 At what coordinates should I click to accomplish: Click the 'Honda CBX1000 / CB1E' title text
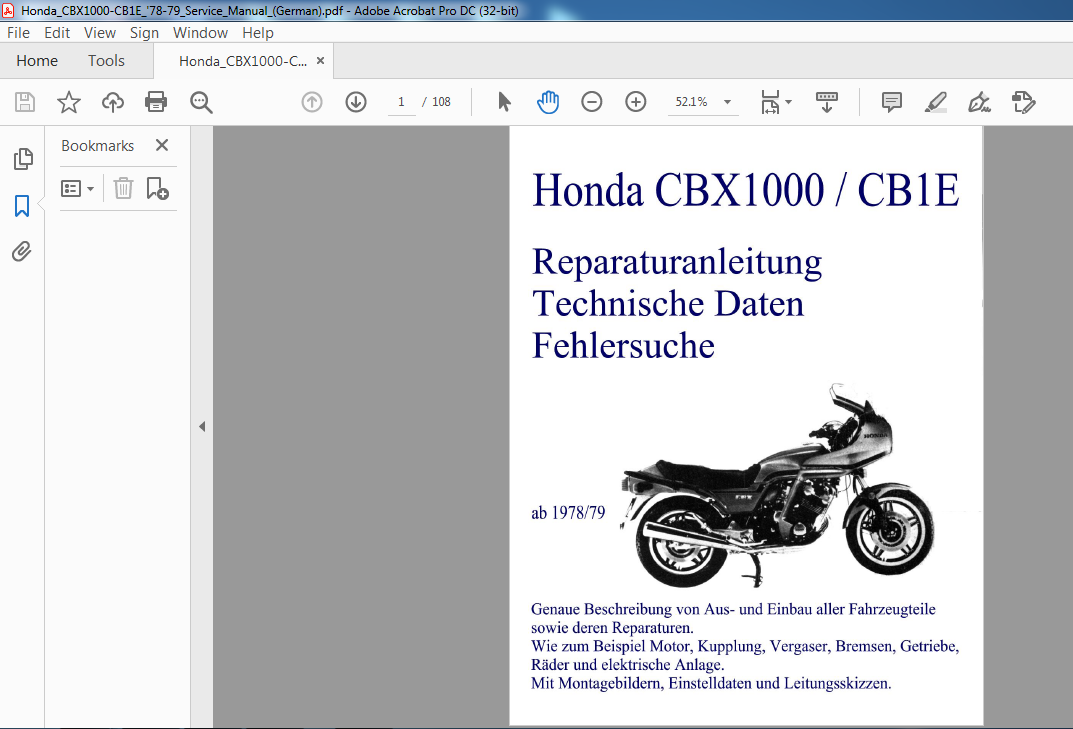pos(746,190)
